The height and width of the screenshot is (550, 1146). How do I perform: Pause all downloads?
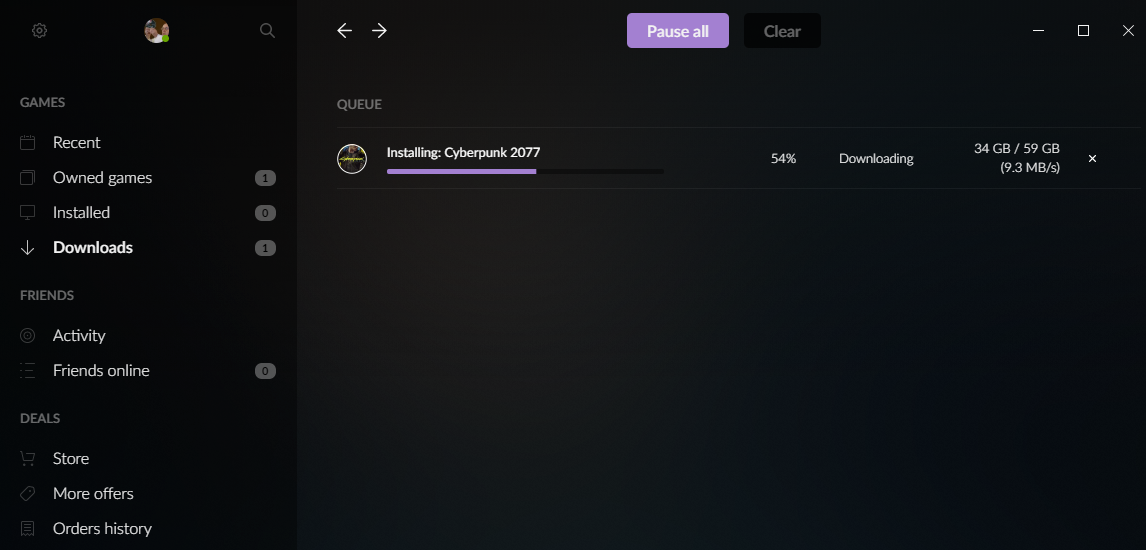pos(678,31)
